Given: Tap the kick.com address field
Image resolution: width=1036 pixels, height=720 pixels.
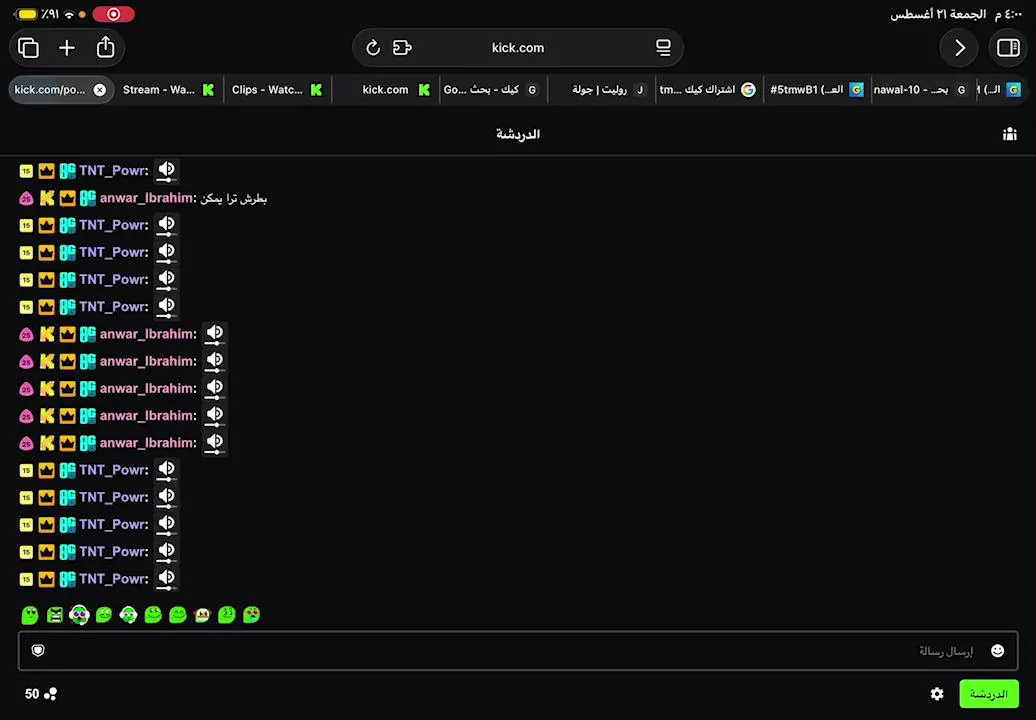Looking at the screenshot, I should [x=517, y=48].
